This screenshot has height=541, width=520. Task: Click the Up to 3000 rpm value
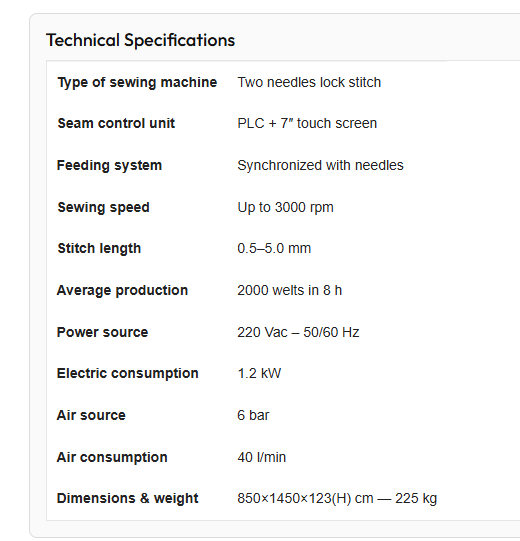(285, 207)
